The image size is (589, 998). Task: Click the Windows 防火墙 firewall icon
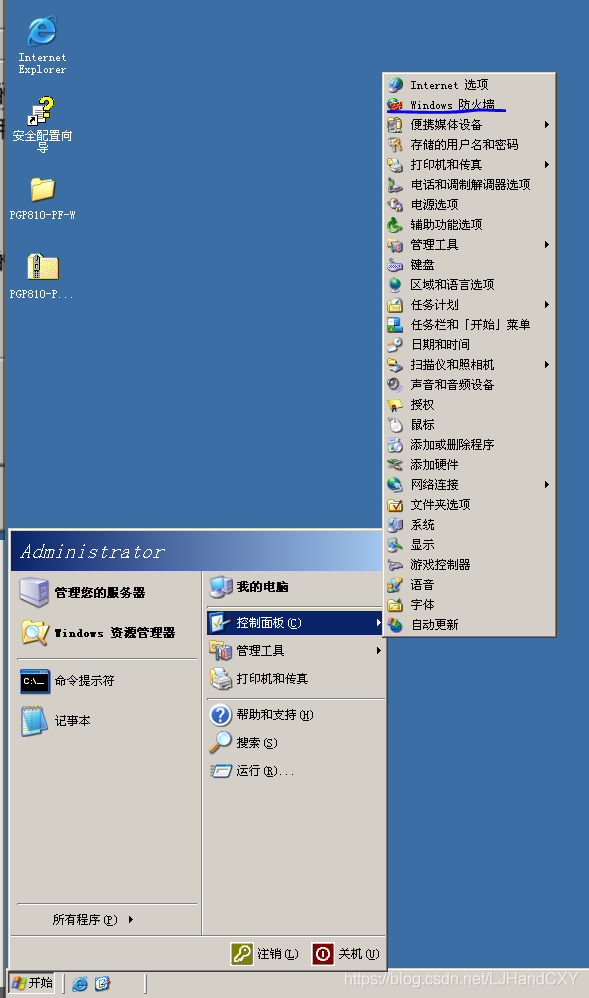coord(395,104)
